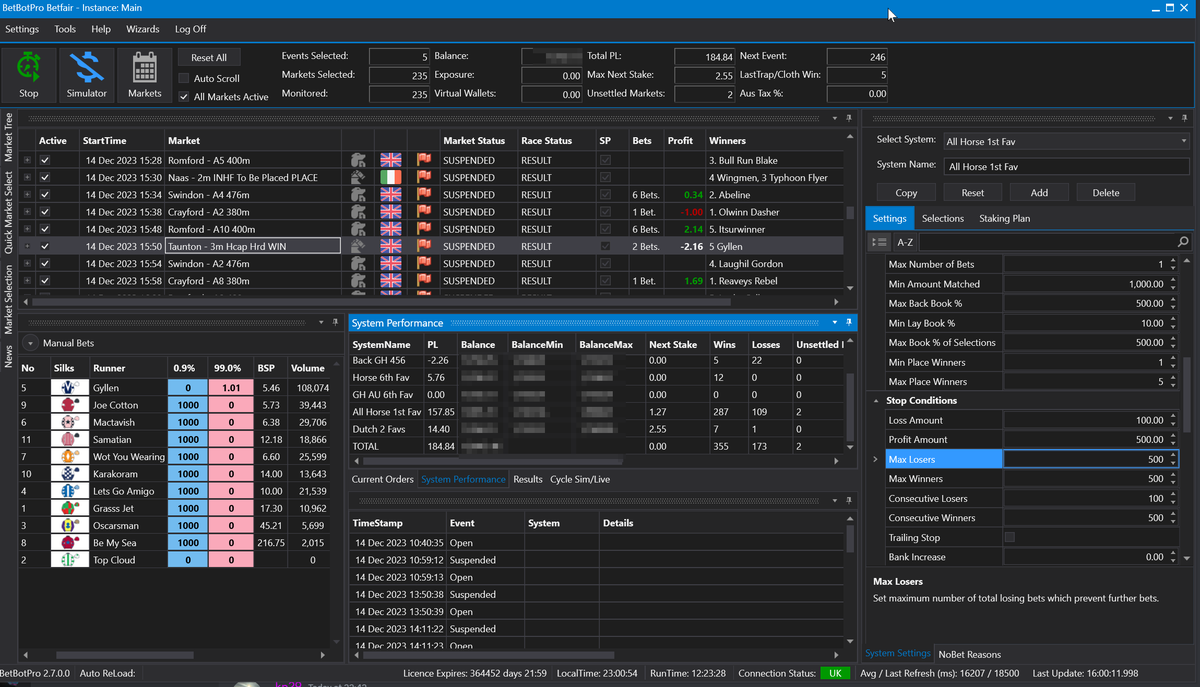The height and width of the screenshot is (687, 1200).
Task: Click Joe Cotton's silks icon
Action: [68, 405]
